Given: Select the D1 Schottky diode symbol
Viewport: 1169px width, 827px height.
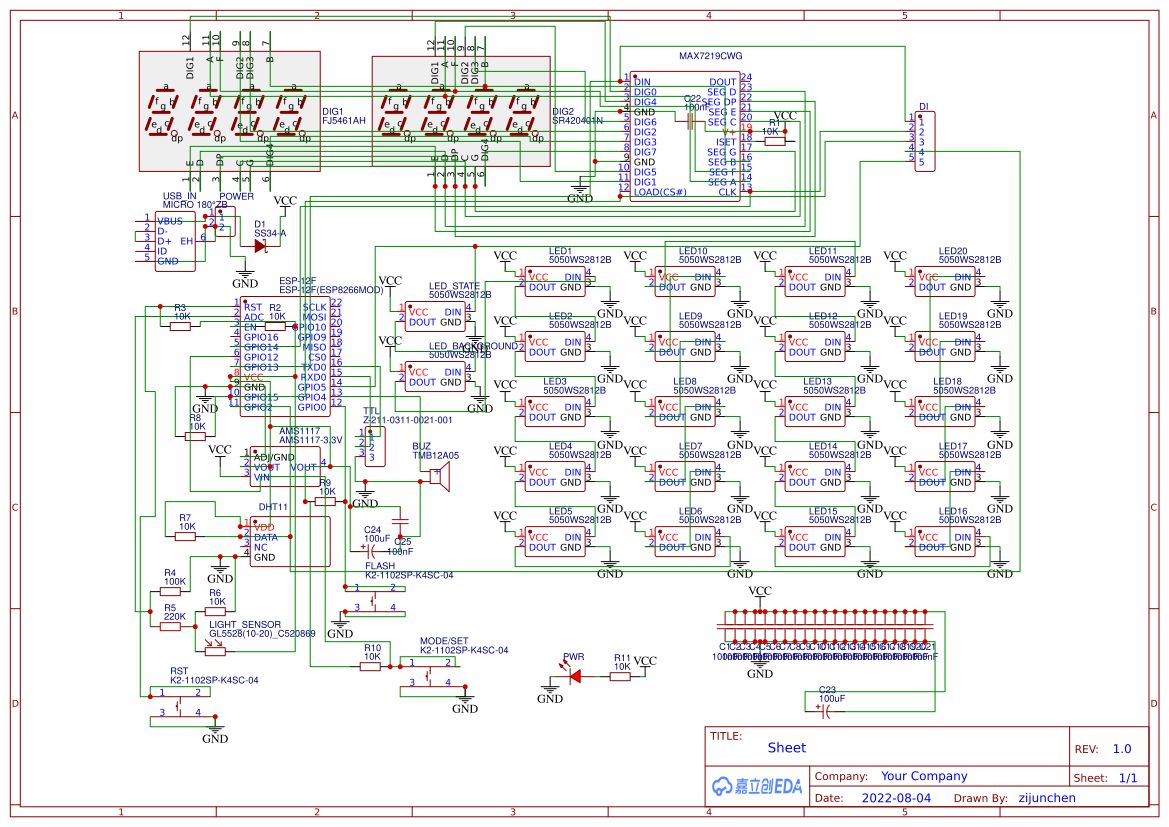Looking at the screenshot, I should pyautogui.click(x=260, y=245).
